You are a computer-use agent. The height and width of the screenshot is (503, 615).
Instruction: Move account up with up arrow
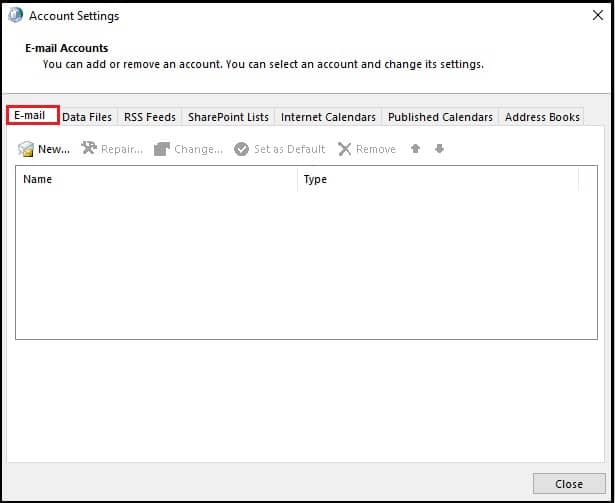[415, 149]
